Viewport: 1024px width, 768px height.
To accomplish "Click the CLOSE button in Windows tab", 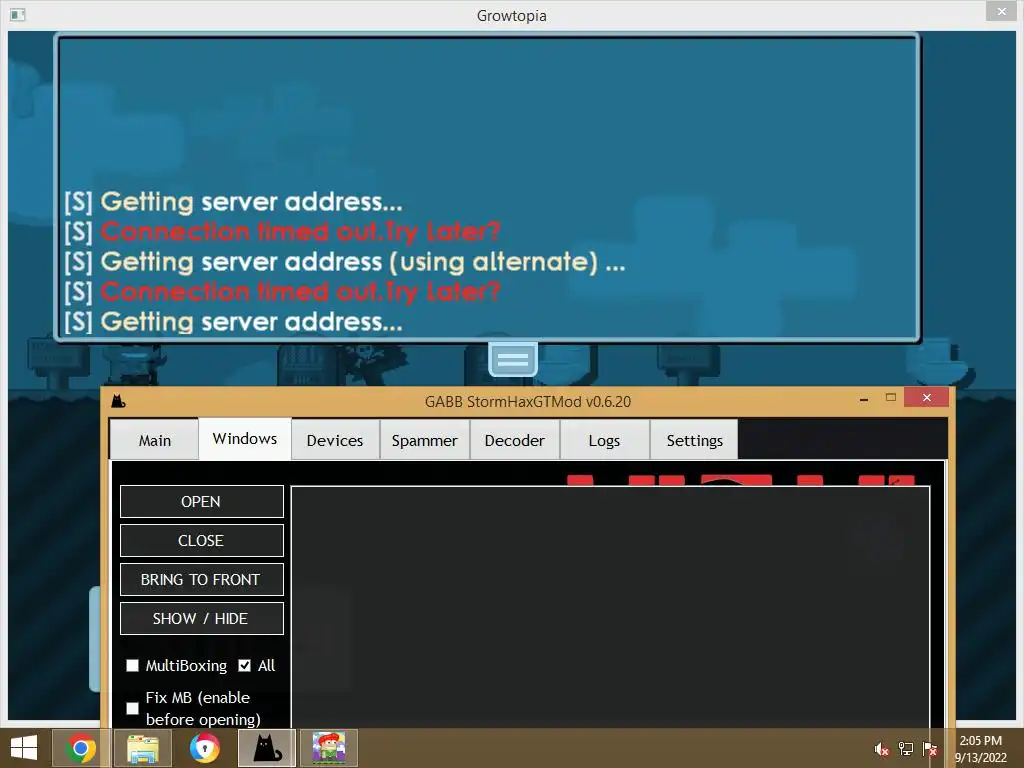I will point(201,541).
